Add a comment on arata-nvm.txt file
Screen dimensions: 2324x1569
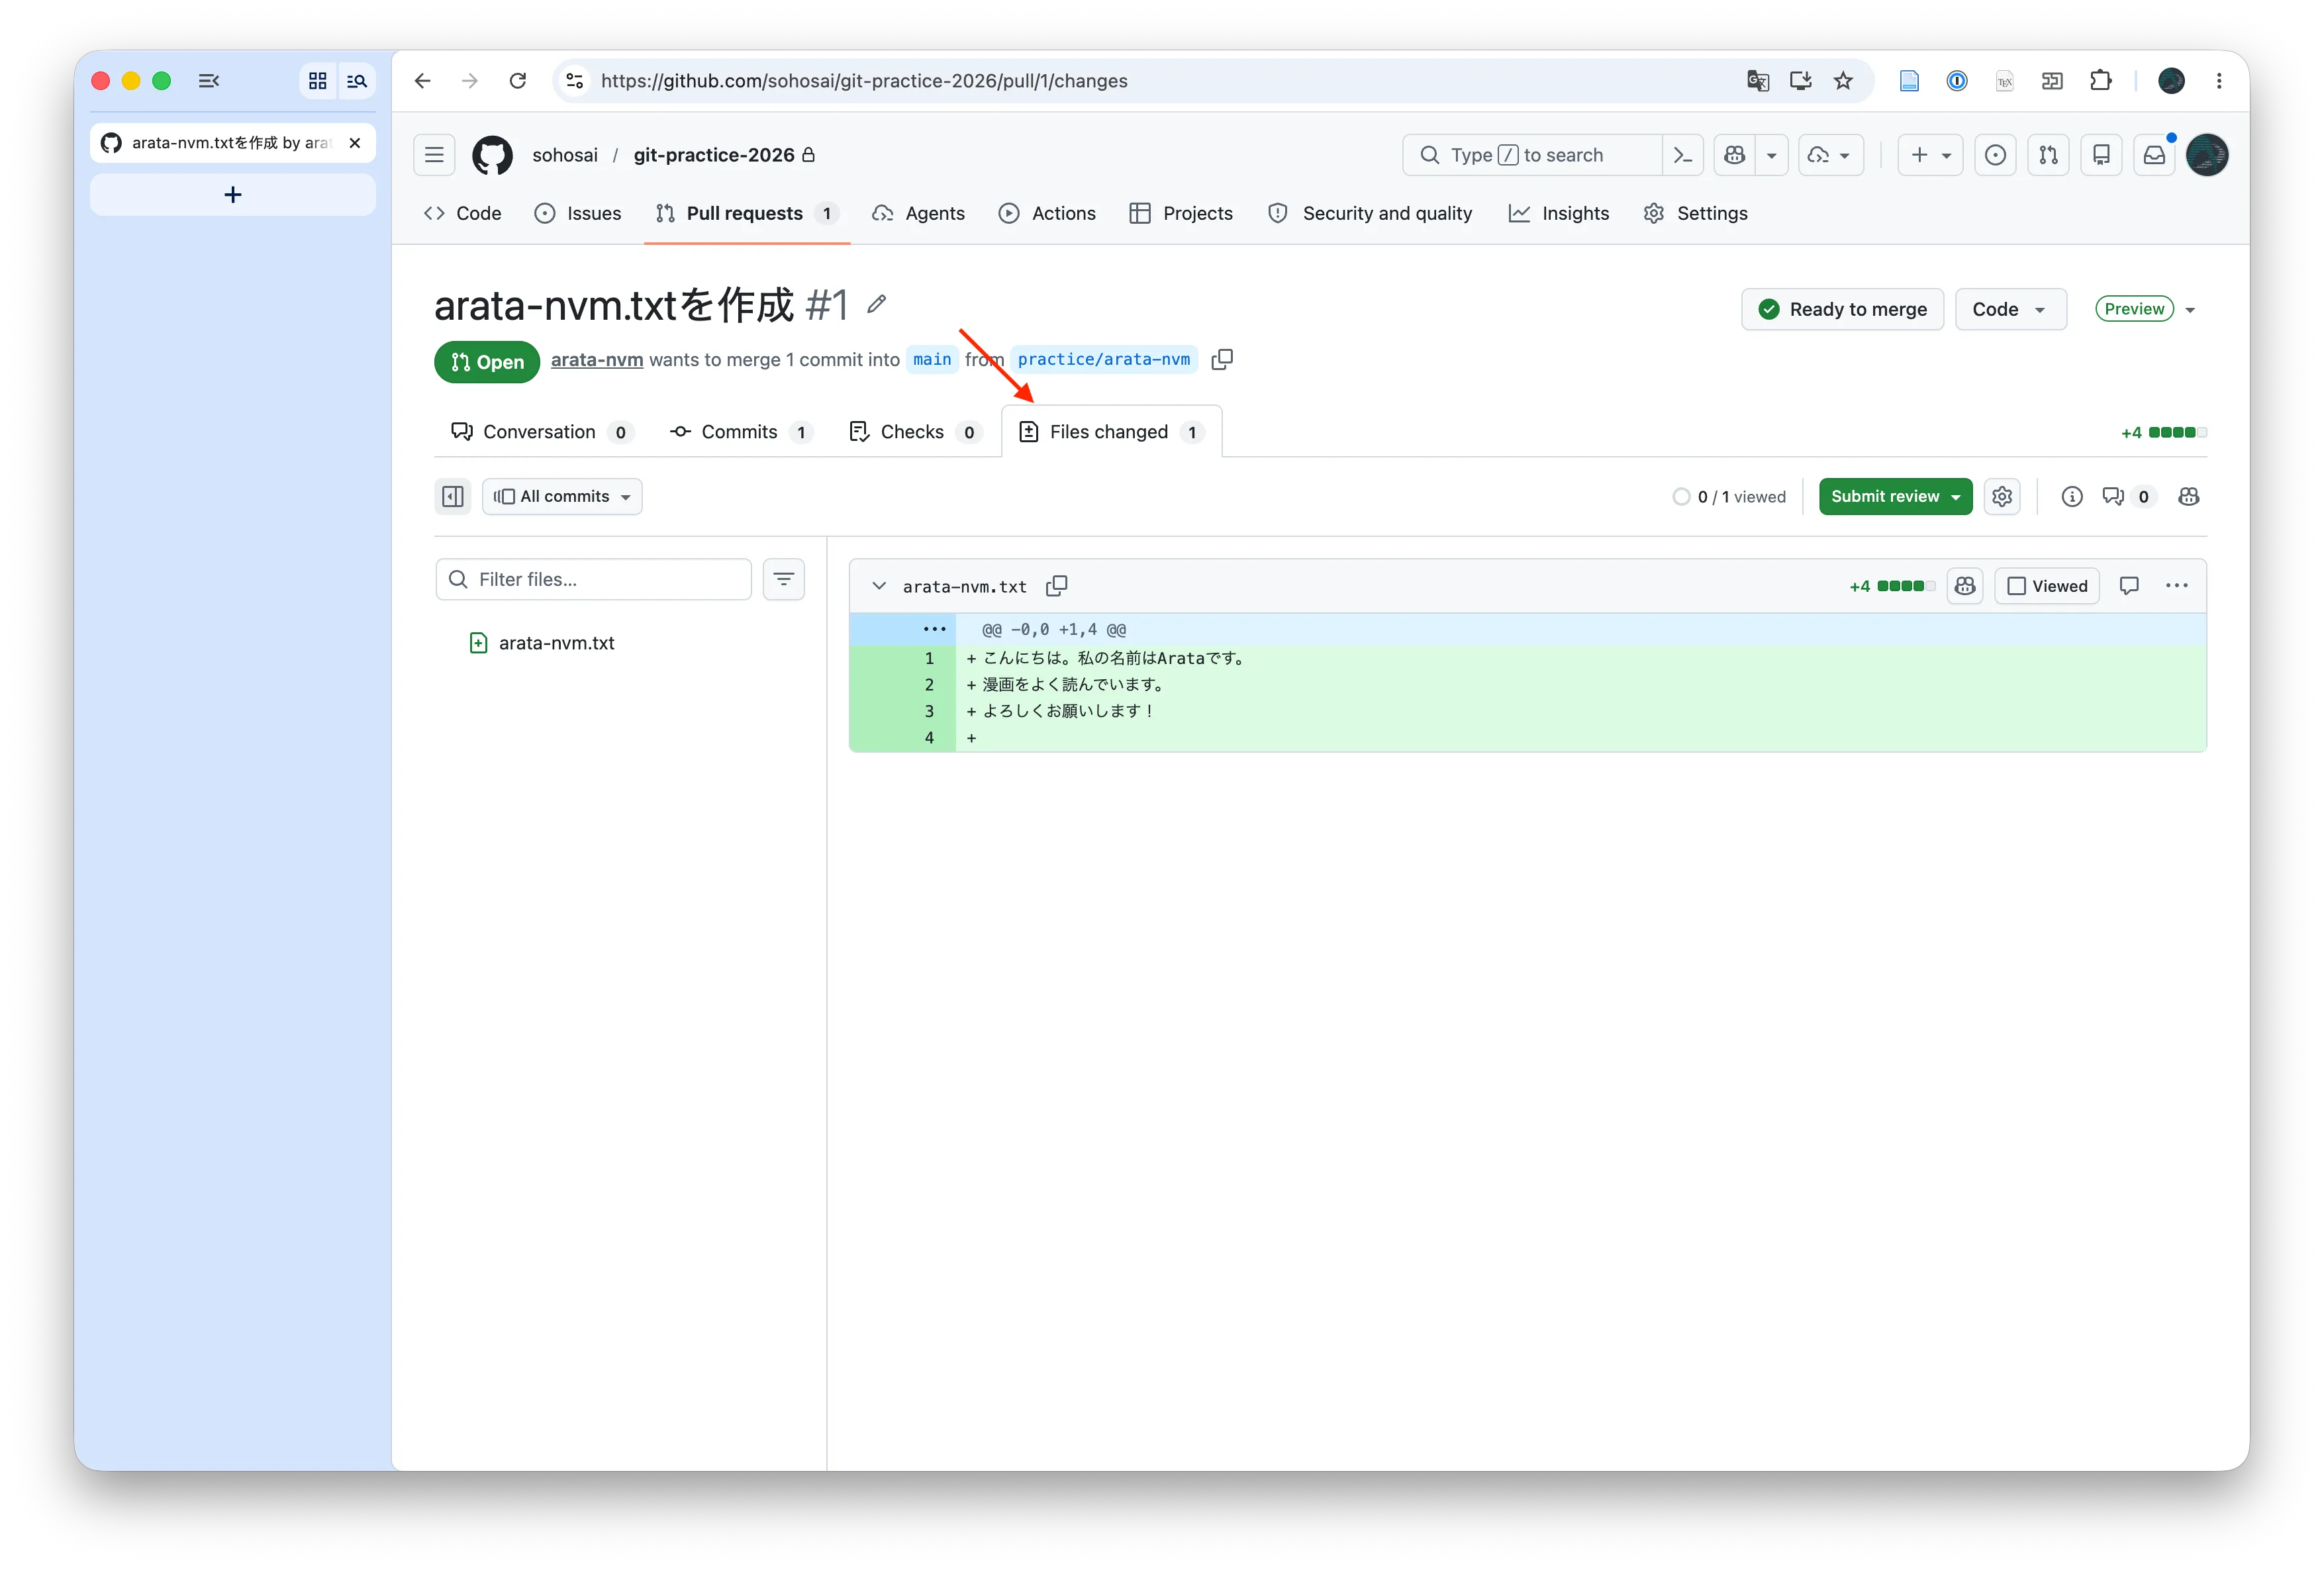tap(2129, 586)
